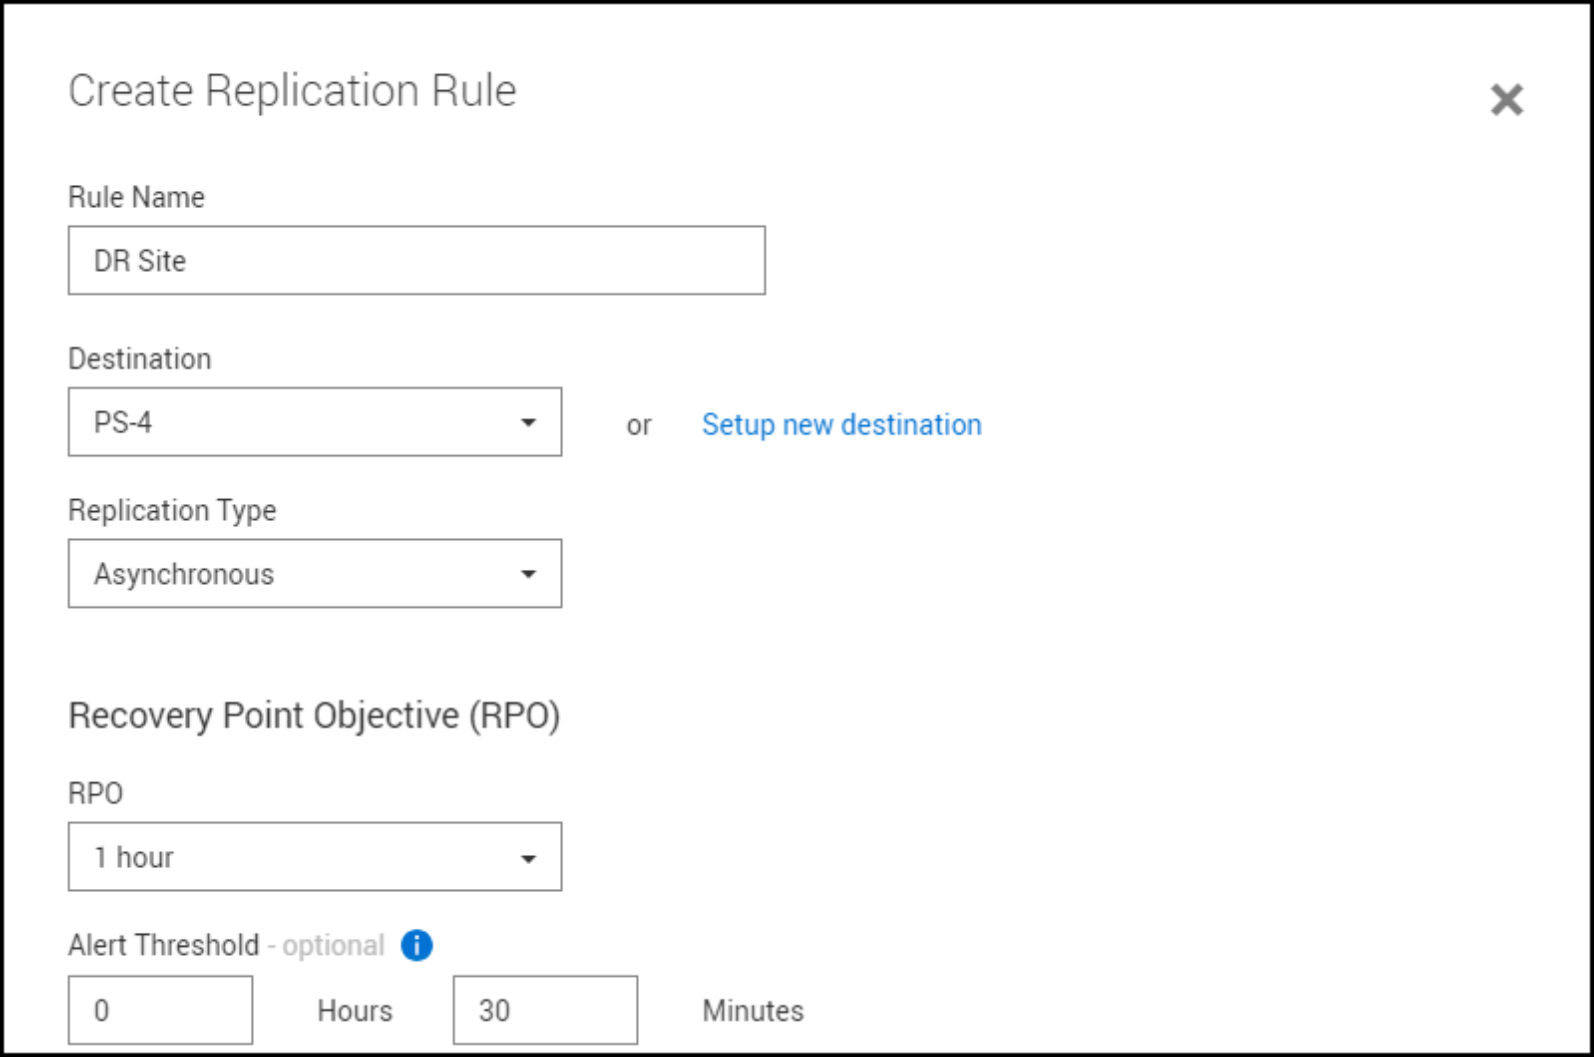Click the short RPO label above the dropdown
The height and width of the screenshot is (1058, 1594).
tap(95, 794)
